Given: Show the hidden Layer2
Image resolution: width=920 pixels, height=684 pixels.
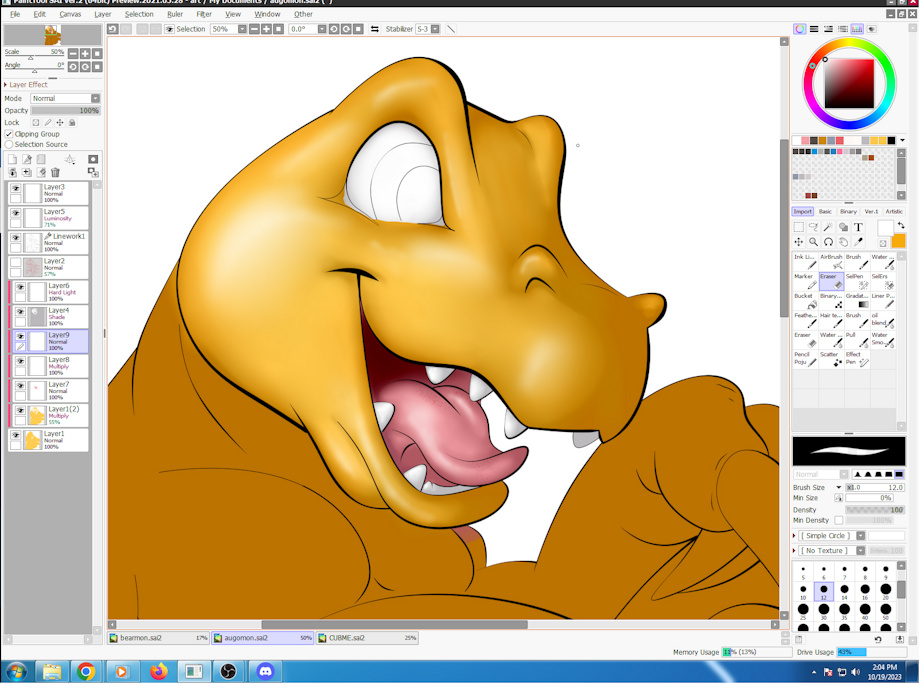Looking at the screenshot, I should click(x=16, y=262).
